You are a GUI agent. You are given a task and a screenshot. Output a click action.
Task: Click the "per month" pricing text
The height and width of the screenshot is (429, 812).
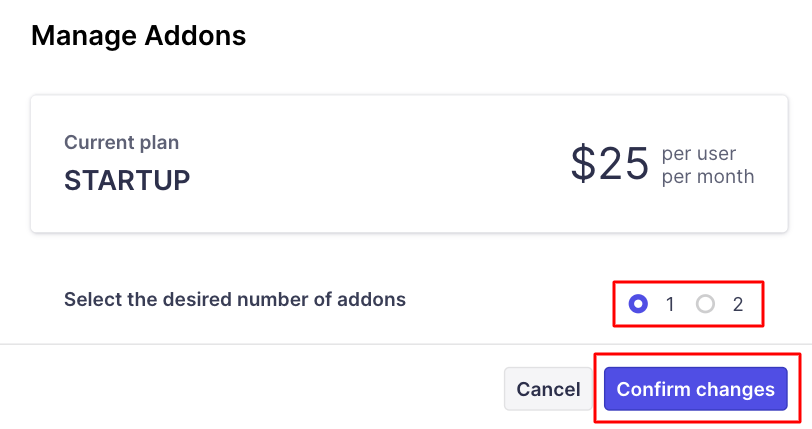click(708, 177)
